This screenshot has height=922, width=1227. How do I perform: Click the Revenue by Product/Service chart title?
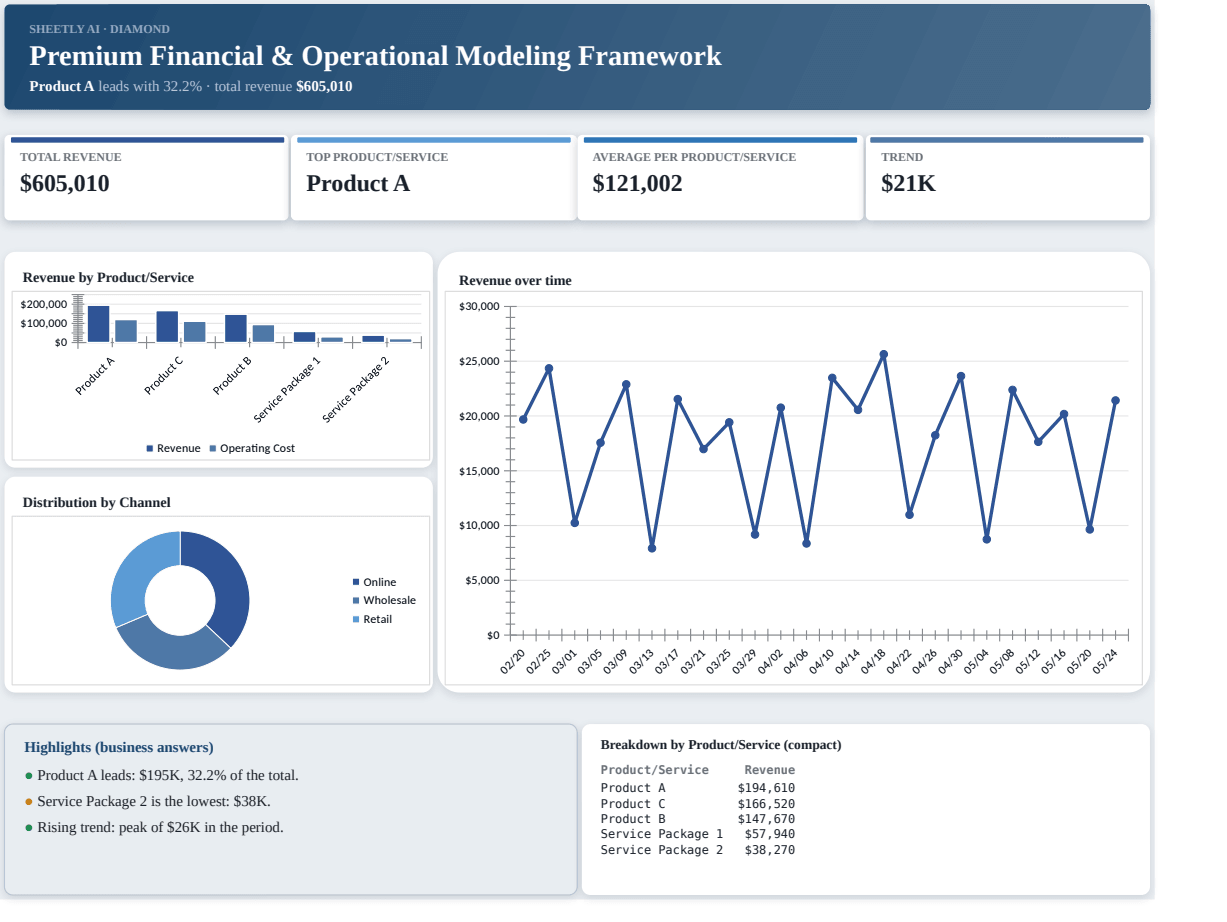[108, 277]
